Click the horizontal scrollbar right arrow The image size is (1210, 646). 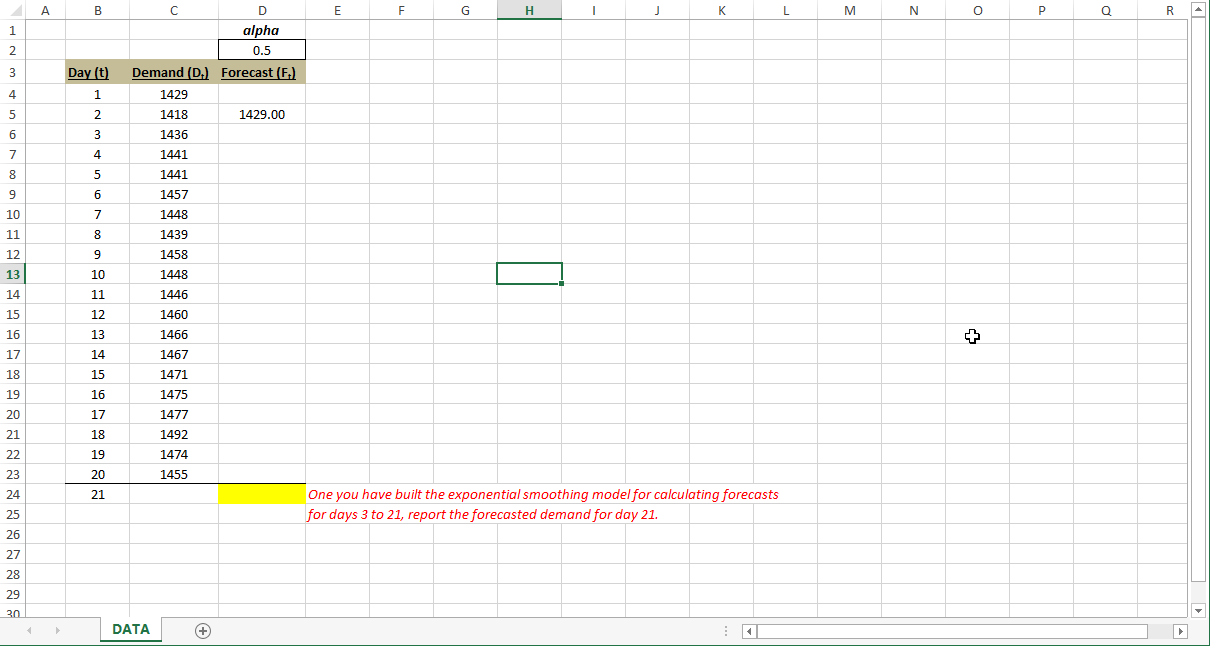point(1180,631)
